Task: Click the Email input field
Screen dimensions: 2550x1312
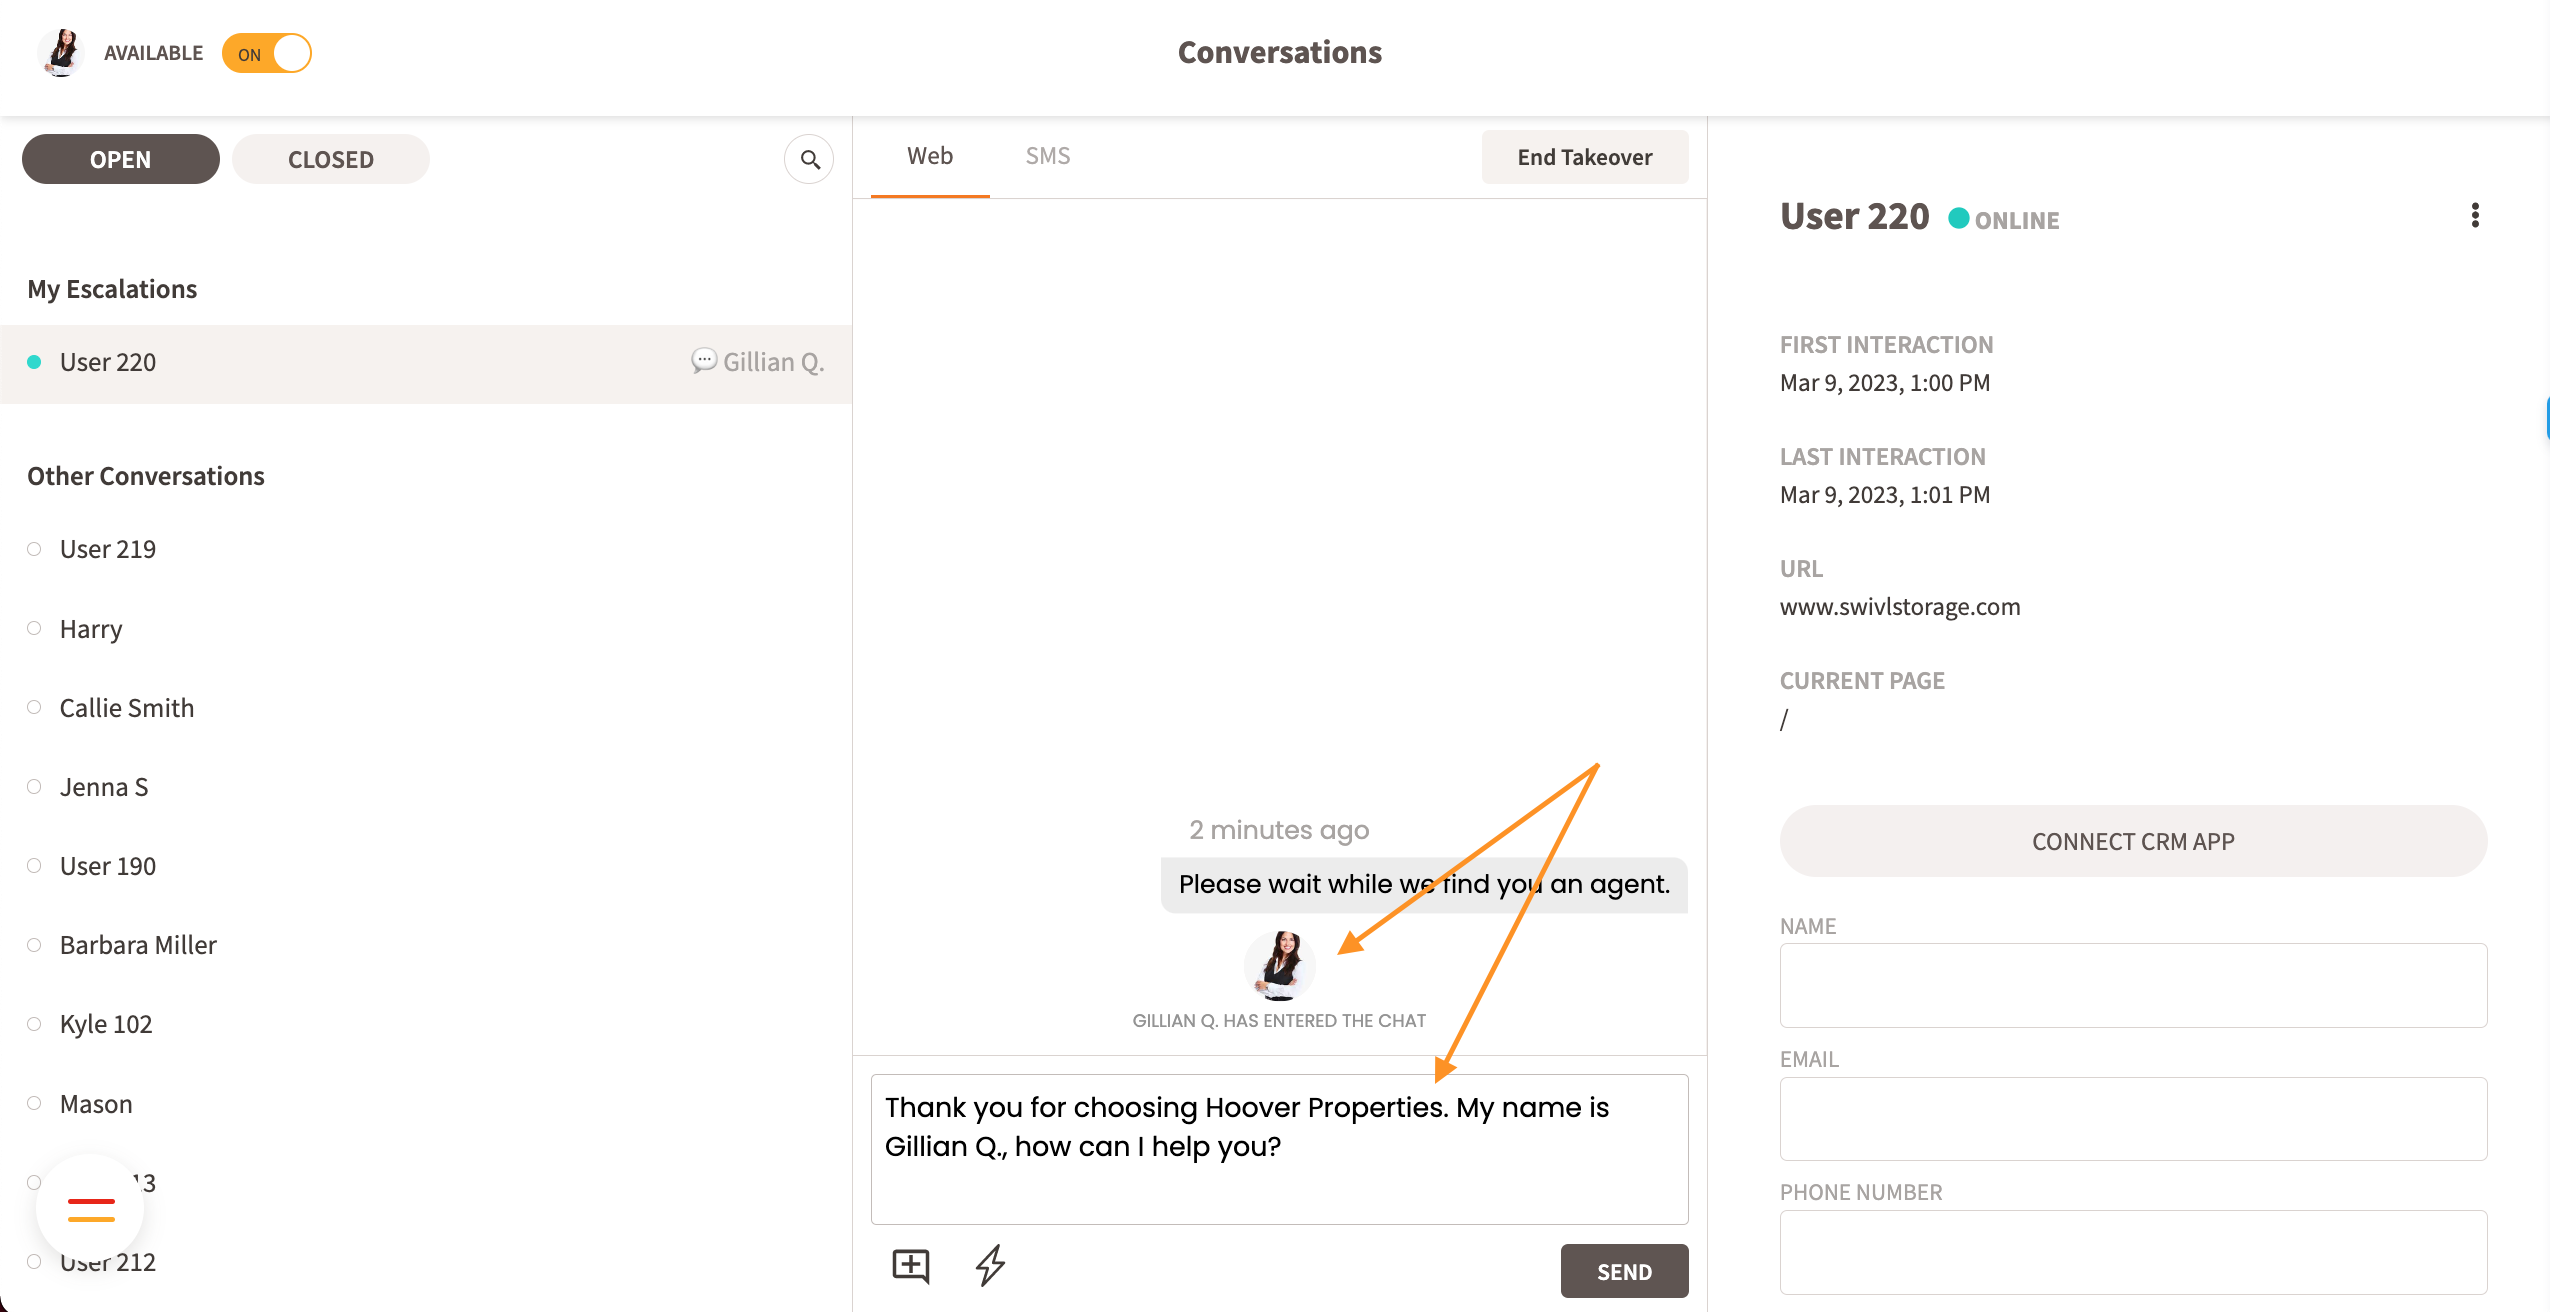Action: (x=2132, y=1119)
